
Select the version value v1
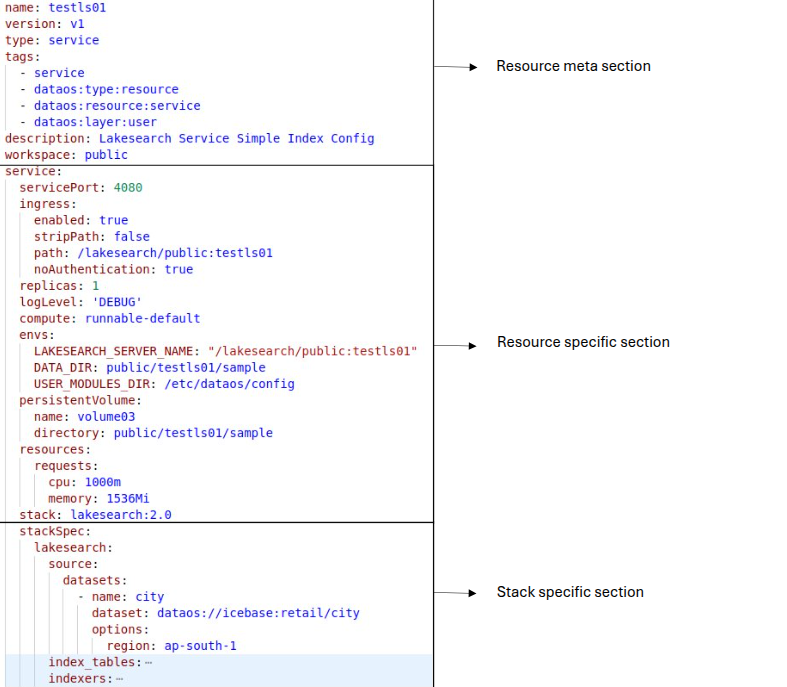click(77, 24)
